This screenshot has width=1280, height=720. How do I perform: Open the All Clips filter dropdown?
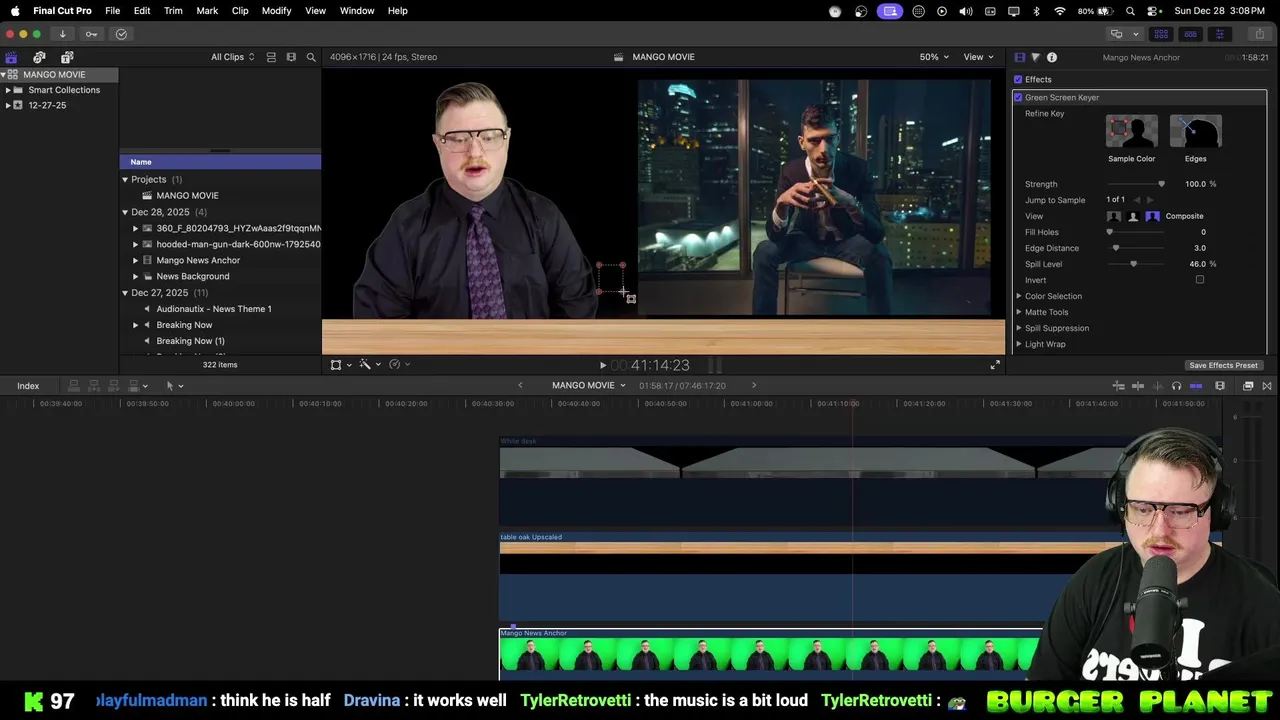[x=232, y=57]
